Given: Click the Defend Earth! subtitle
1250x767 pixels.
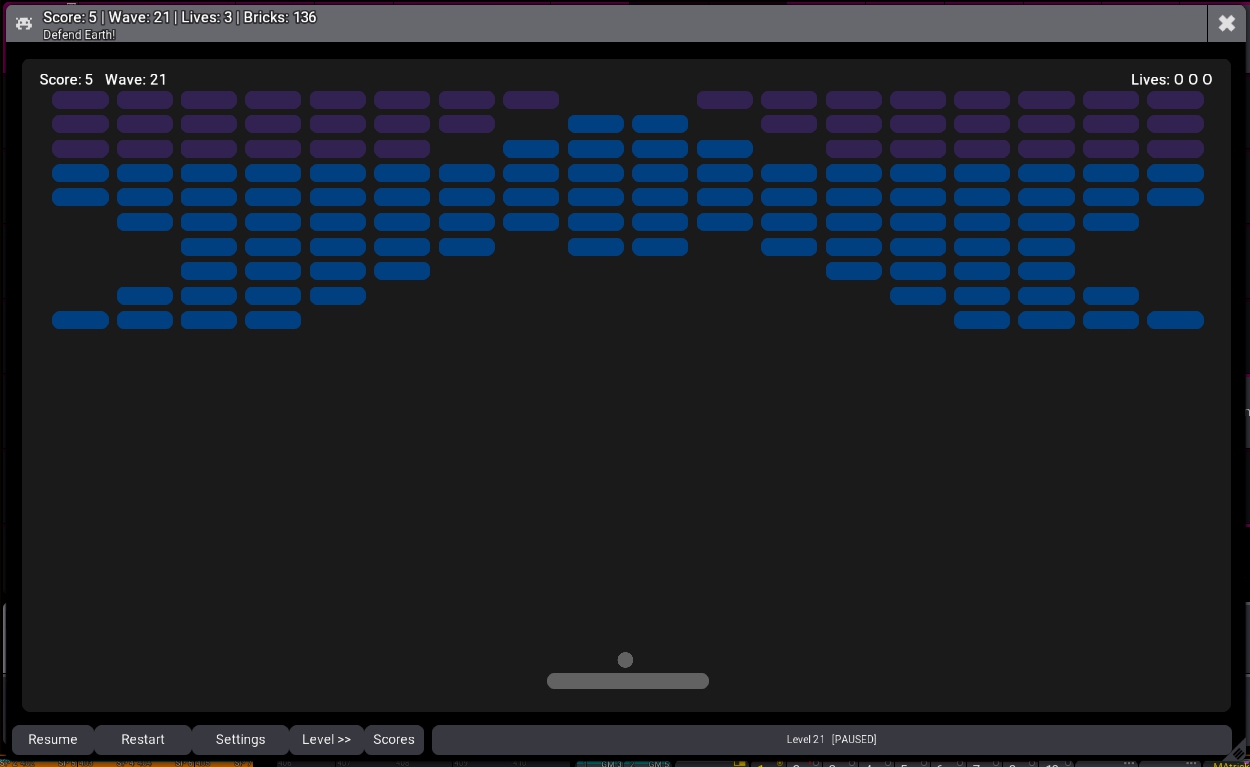Looking at the screenshot, I should (79, 35).
